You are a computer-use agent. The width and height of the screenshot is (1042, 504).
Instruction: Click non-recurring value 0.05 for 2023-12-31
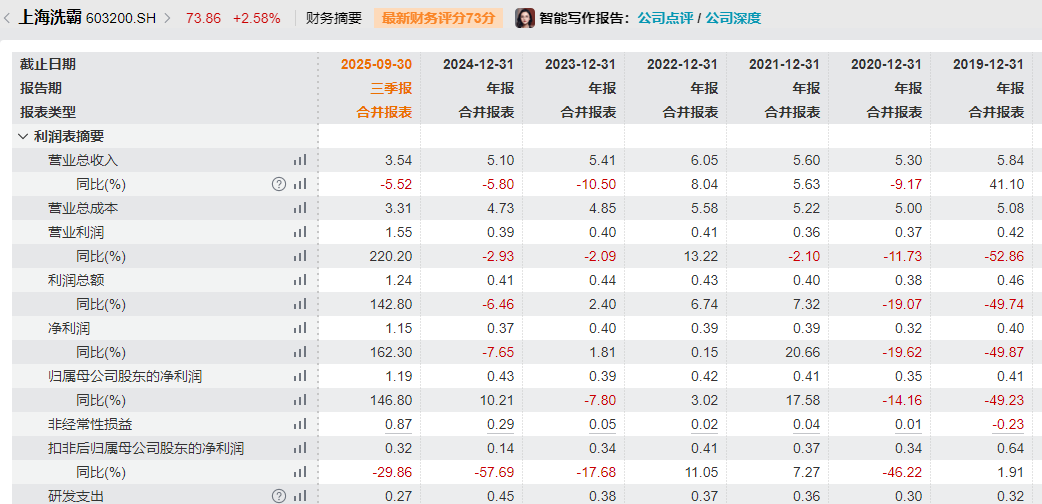click(x=603, y=424)
